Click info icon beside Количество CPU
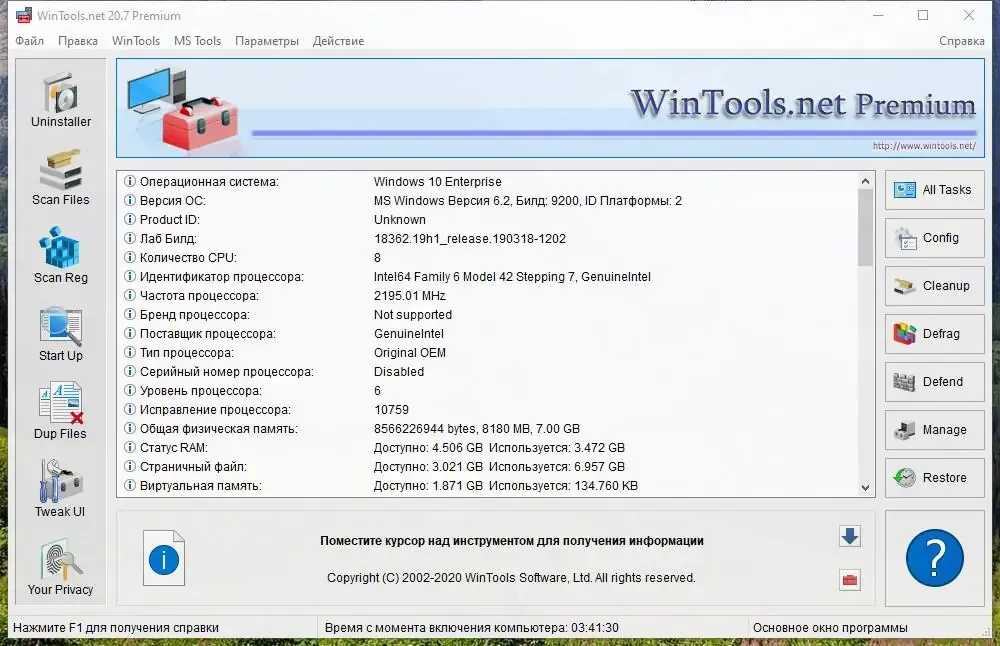This screenshot has height=646, width=1000. (129, 258)
